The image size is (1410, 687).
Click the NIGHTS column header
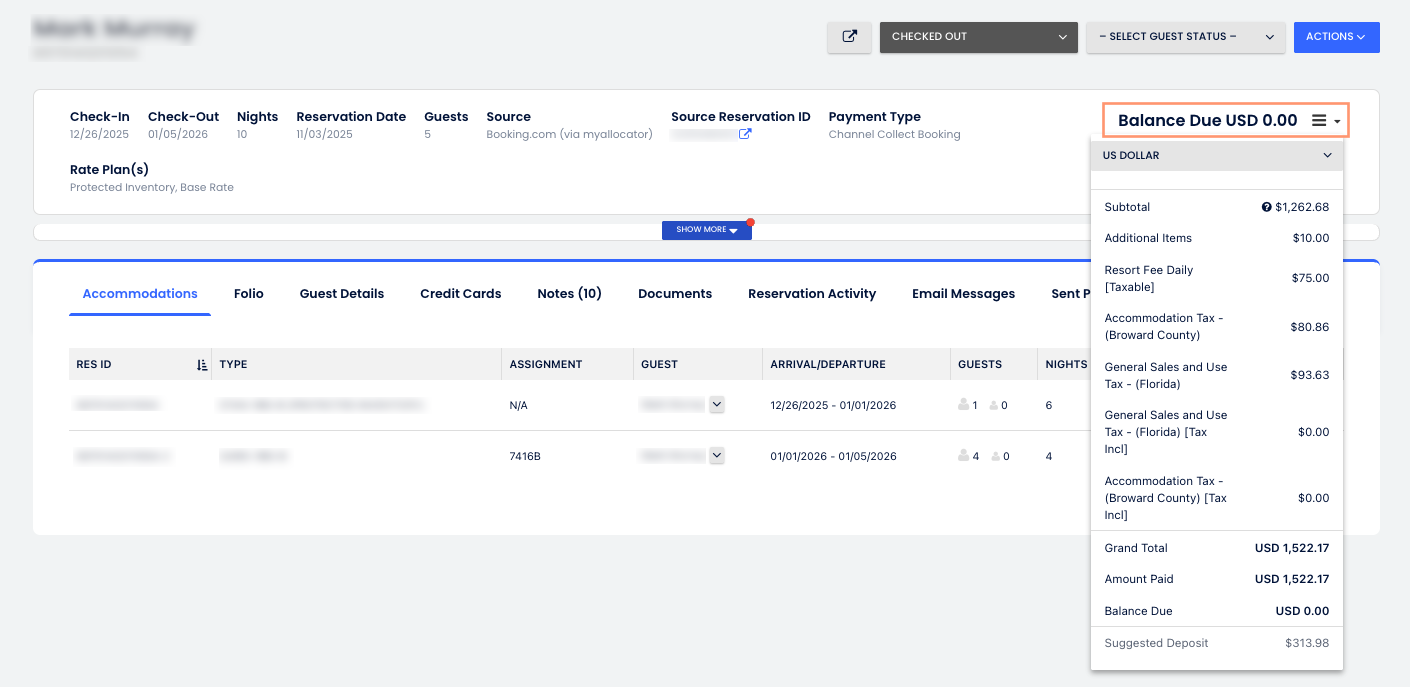[1066, 365]
